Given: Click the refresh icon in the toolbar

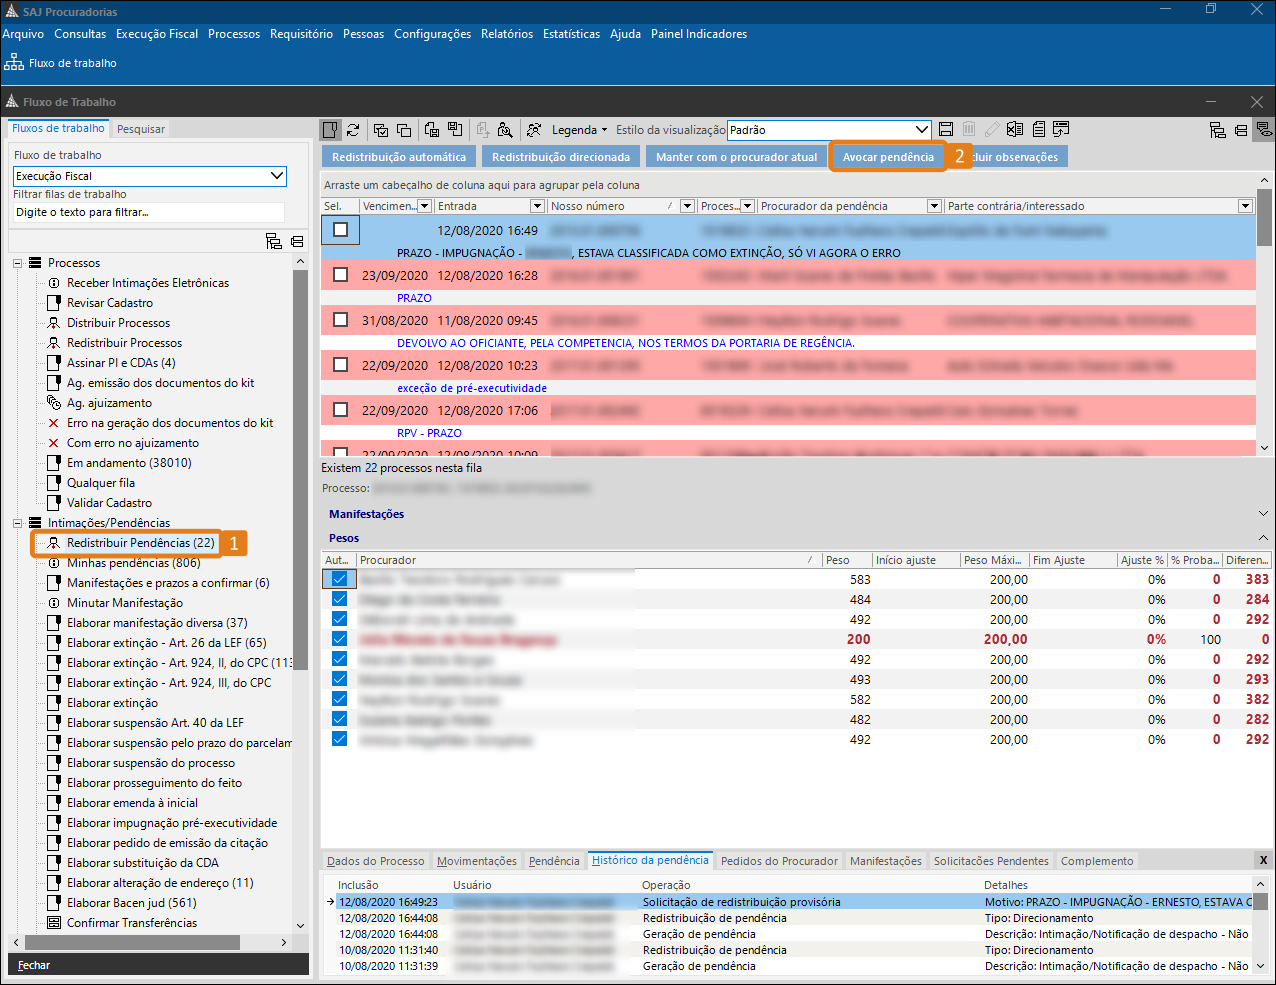Looking at the screenshot, I should coord(353,130).
